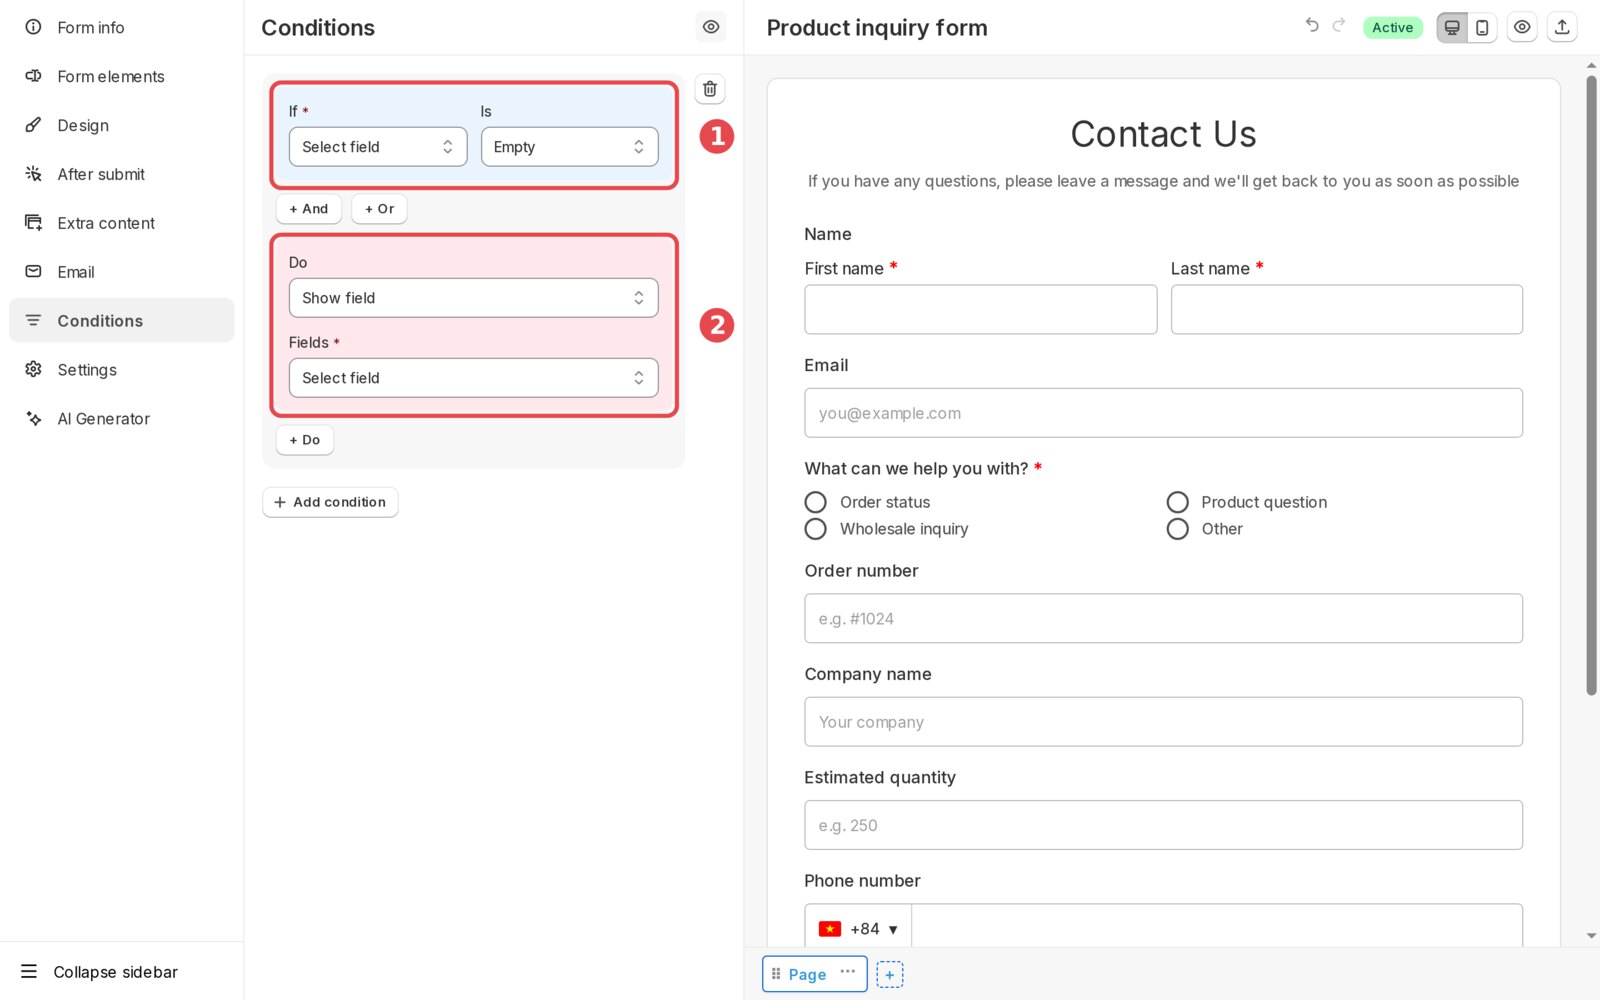
Task: Click the Last name input field
Action: 1347,310
